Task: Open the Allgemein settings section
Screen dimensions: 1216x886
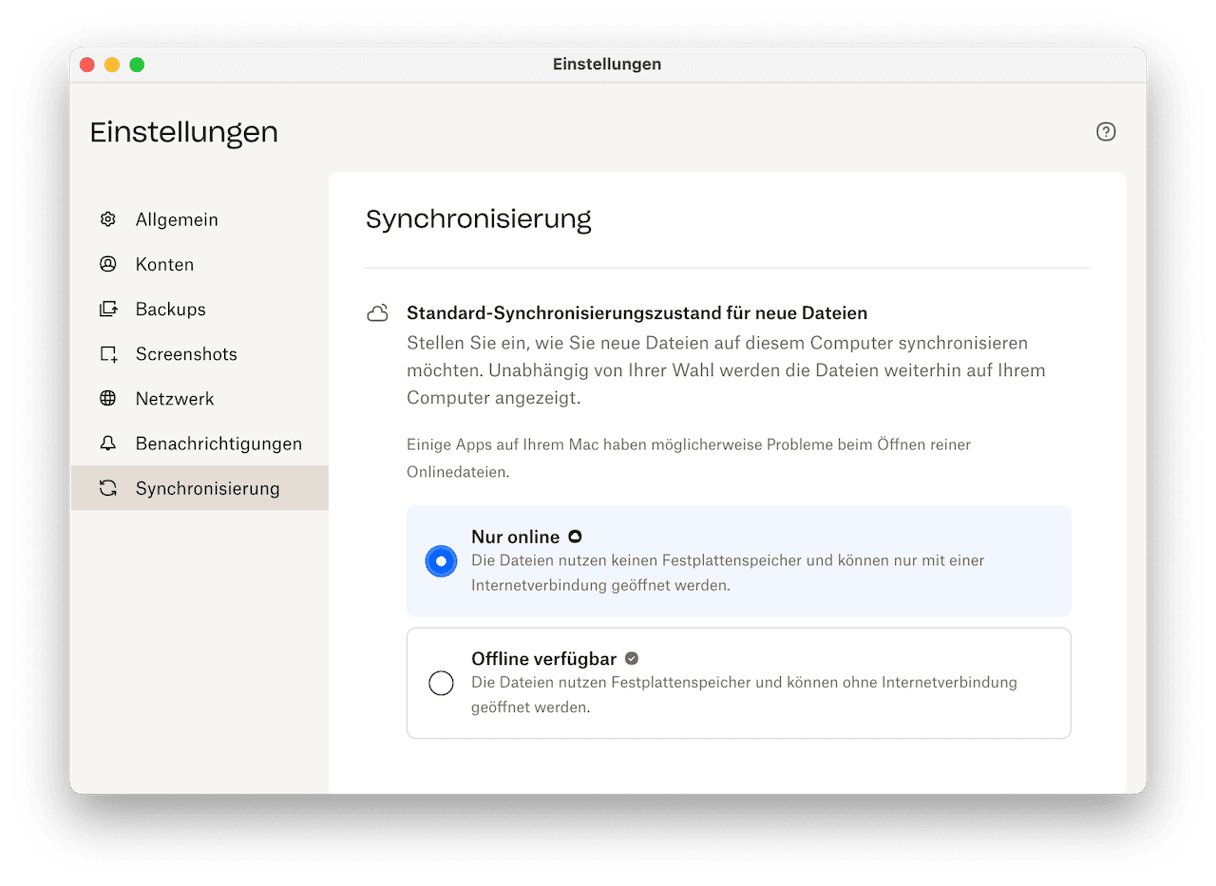Action: pyautogui.click(x=176, y=219)
